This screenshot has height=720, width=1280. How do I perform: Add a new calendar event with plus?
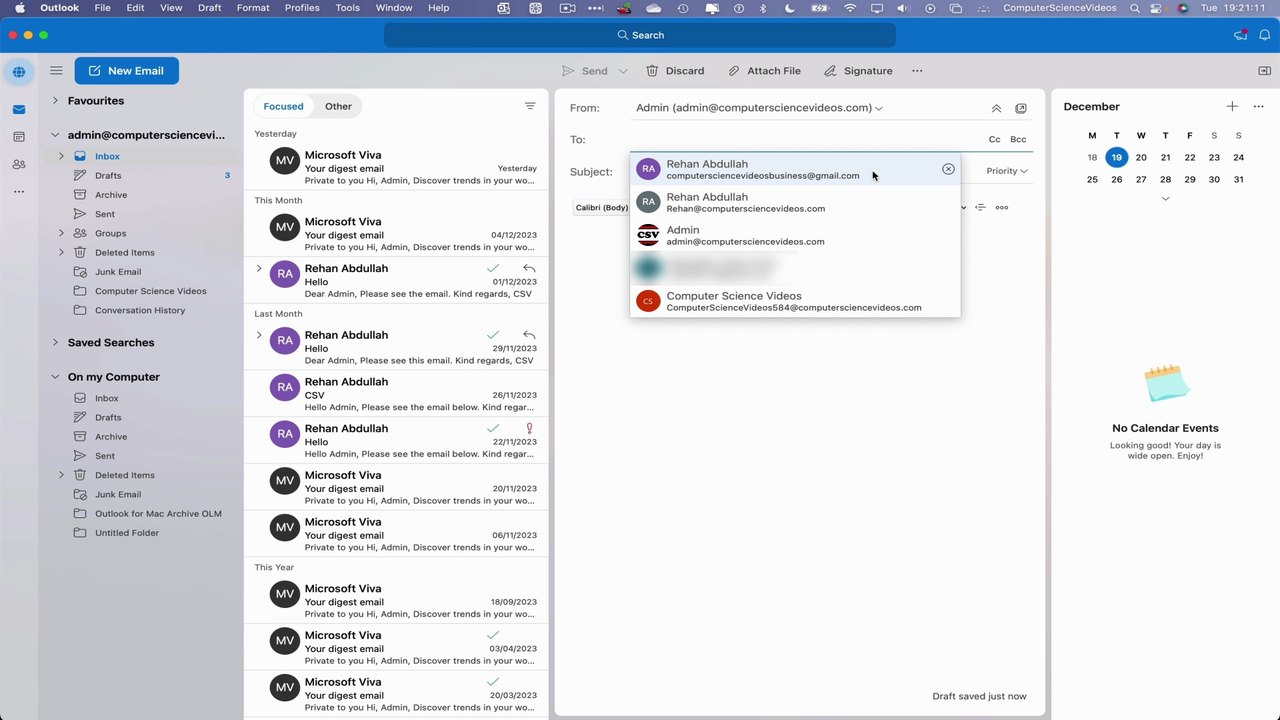1232,106
